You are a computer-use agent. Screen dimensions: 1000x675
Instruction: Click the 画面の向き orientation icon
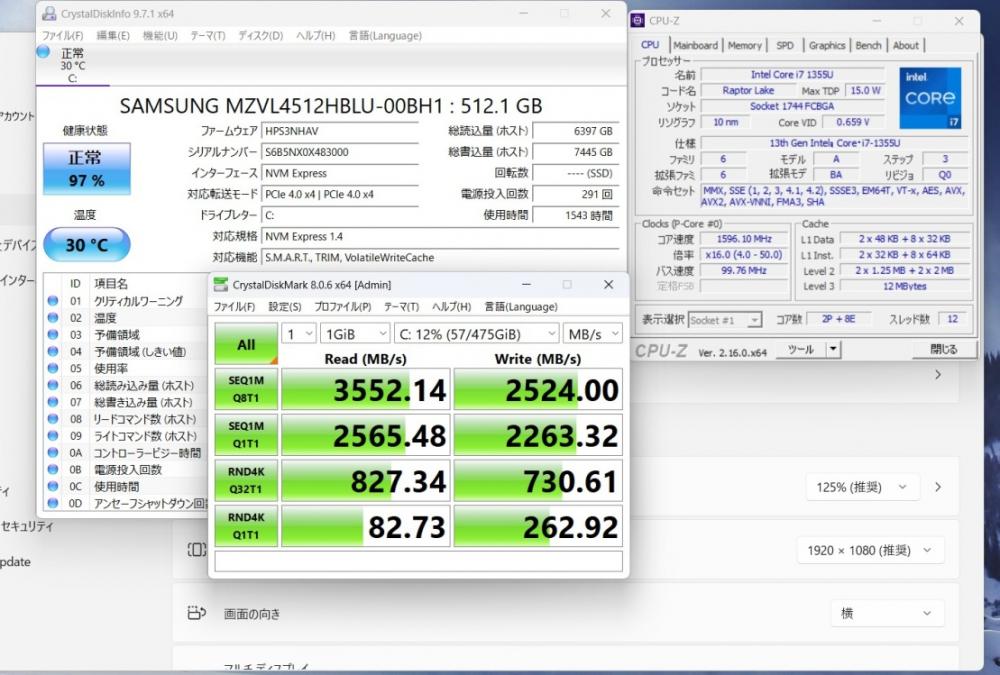(197, 613)
